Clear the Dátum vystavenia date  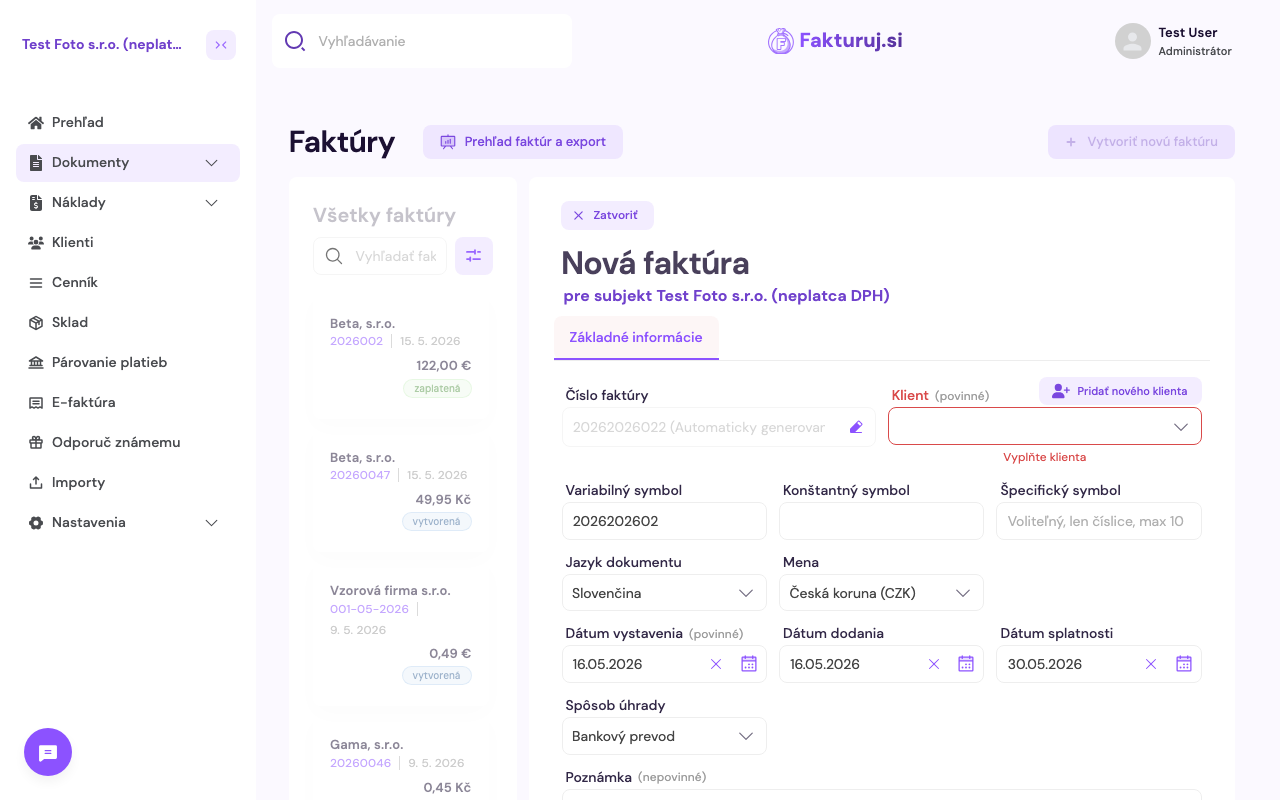(x=716, y=664)
